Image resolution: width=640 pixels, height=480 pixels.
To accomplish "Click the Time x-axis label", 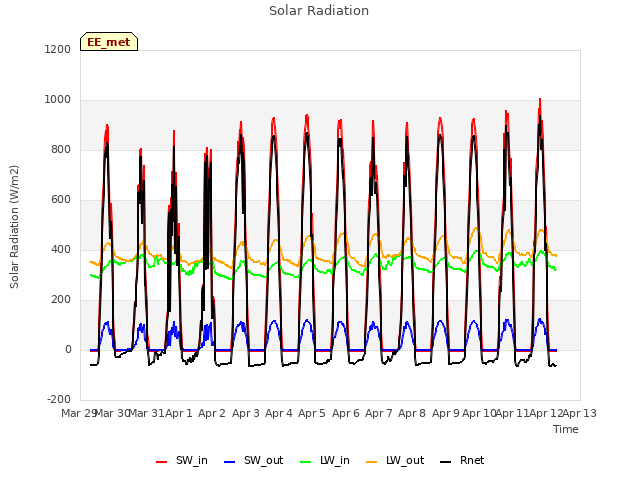I will coord(566,429).
